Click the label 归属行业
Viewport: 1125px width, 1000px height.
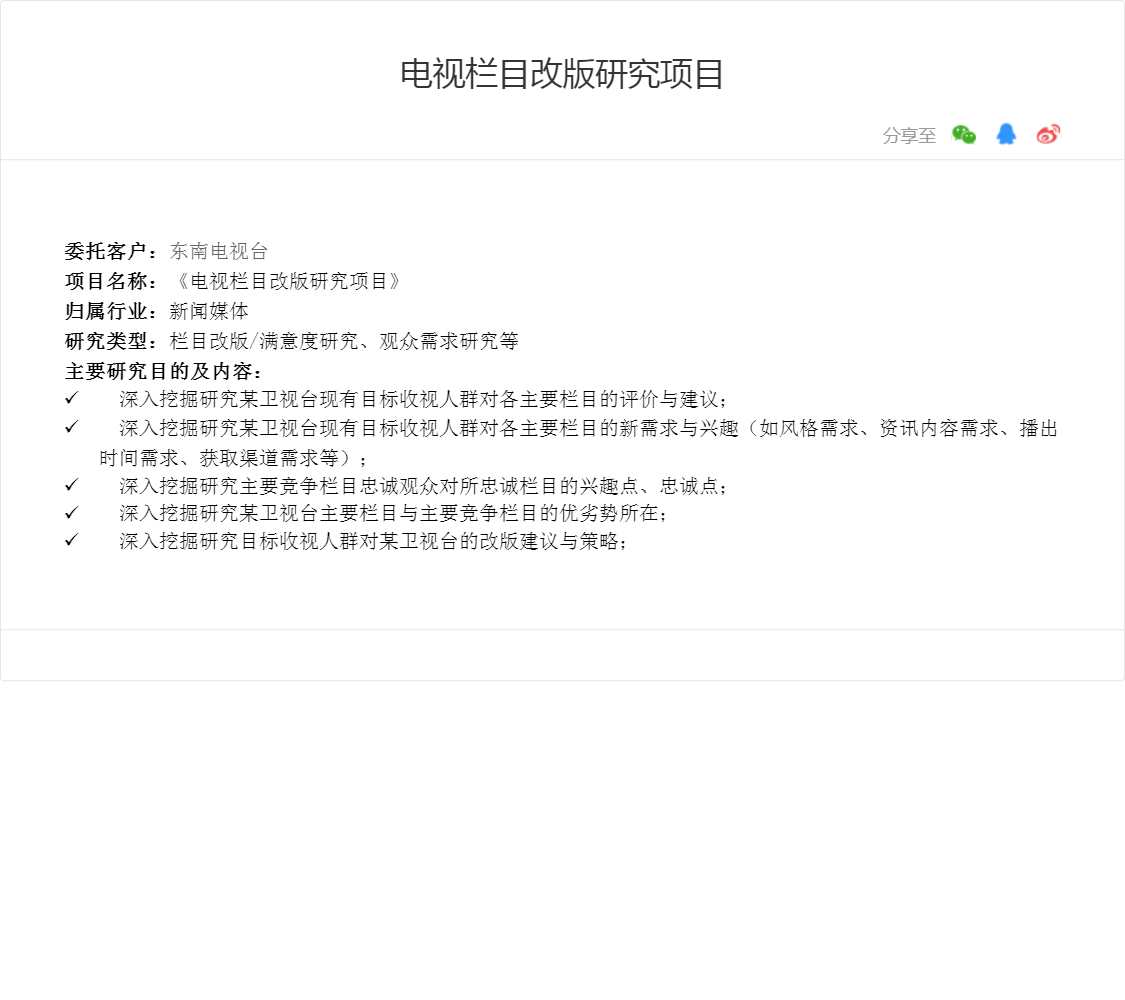click(x=105, y=311)
